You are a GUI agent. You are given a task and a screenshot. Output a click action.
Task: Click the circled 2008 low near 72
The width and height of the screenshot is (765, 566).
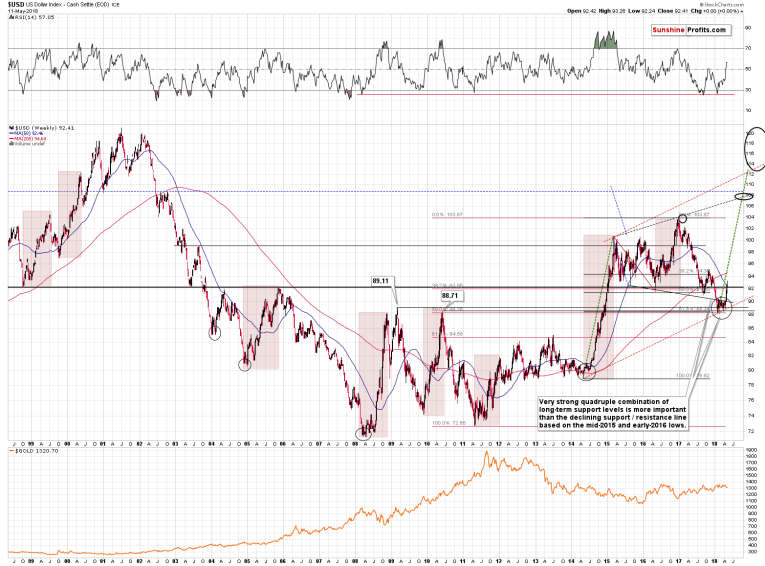tap(365, 431)
